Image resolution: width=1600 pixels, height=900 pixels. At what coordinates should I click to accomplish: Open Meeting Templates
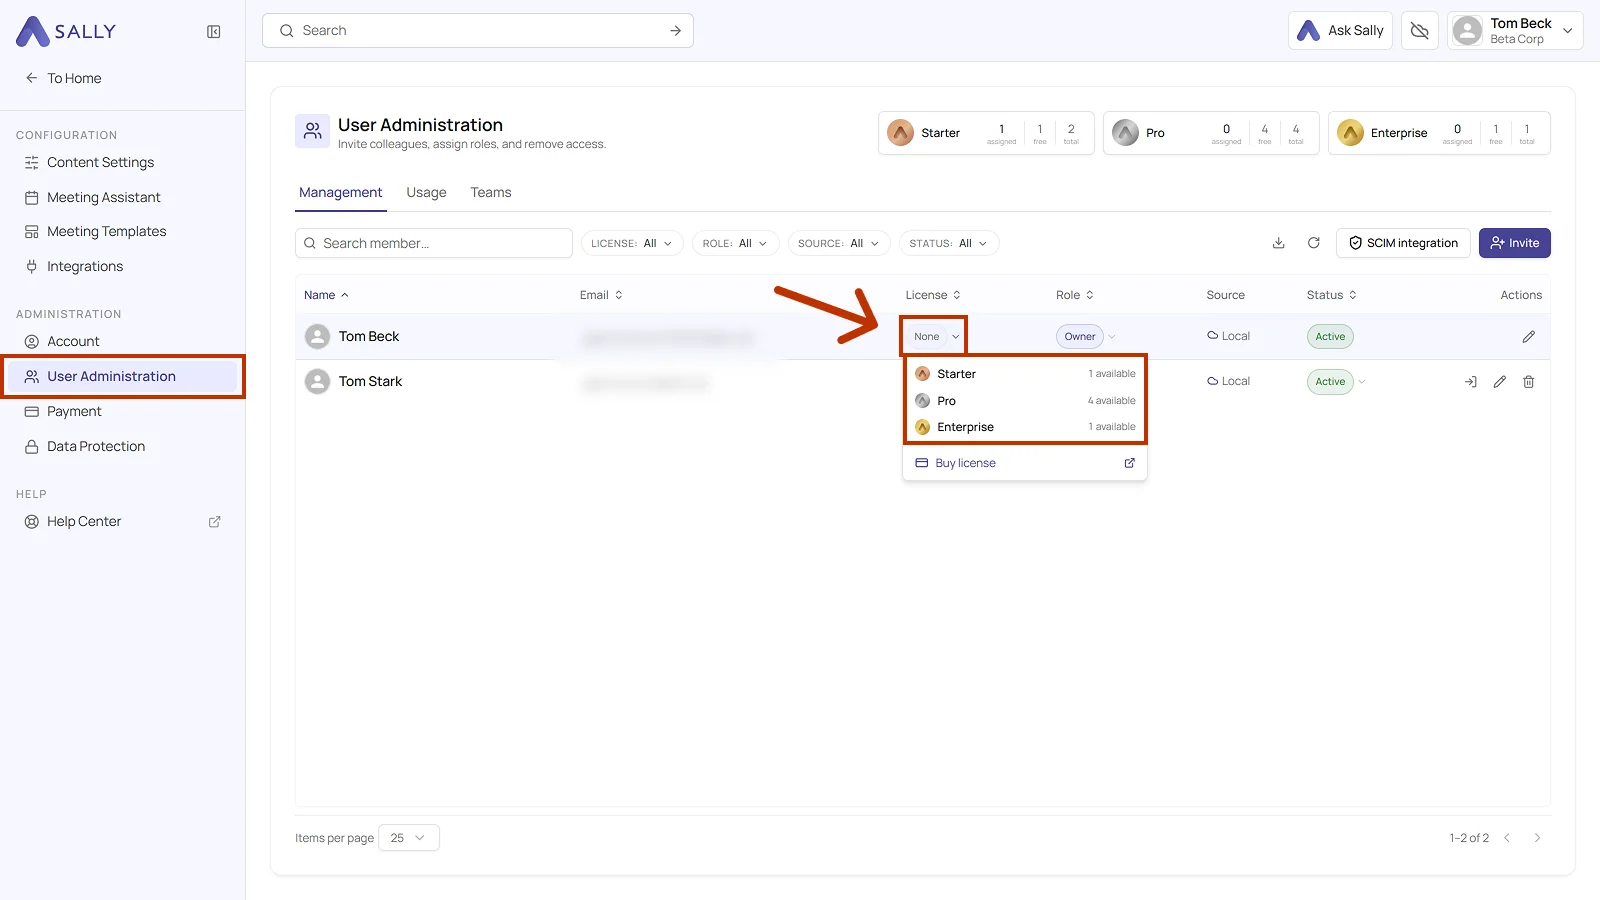point(106,231)
